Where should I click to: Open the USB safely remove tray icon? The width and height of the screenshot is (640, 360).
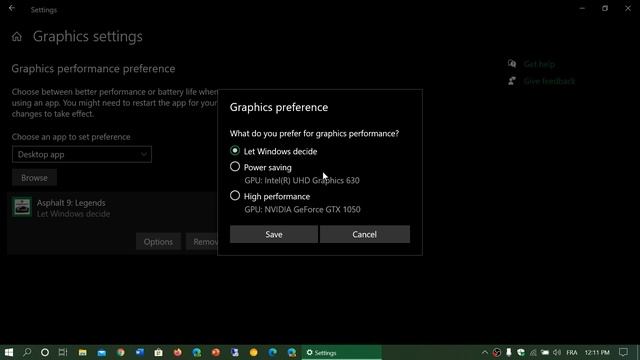(x=509, y=352)
